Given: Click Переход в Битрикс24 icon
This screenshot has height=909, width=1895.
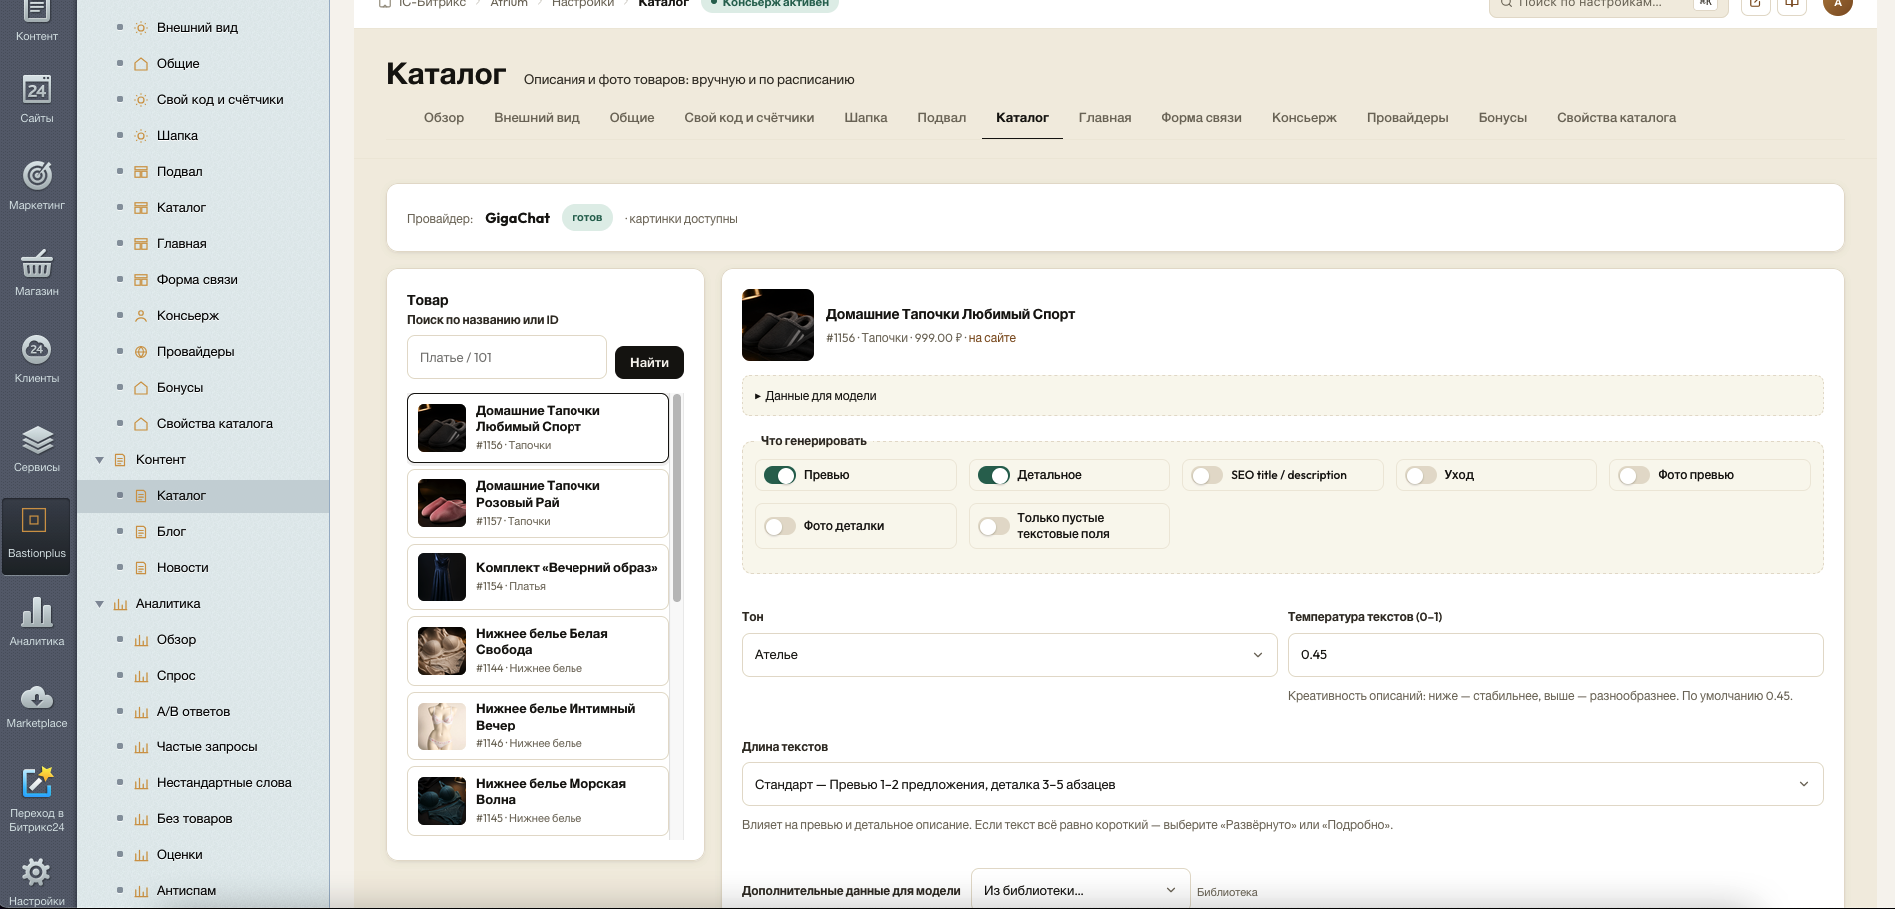Looking at the screenshot, I should 37,782.
